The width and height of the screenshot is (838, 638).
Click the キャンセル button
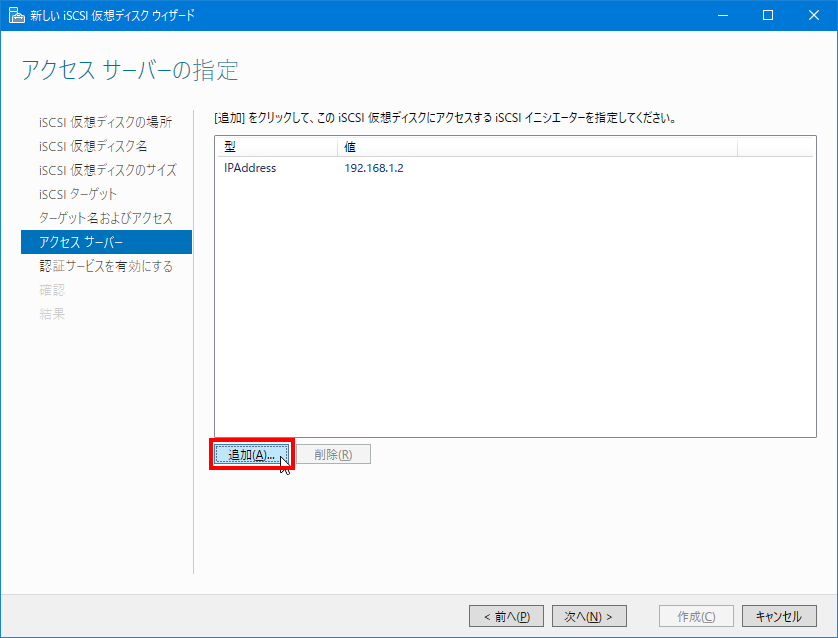pyautogui.click(x=779, y=615)
